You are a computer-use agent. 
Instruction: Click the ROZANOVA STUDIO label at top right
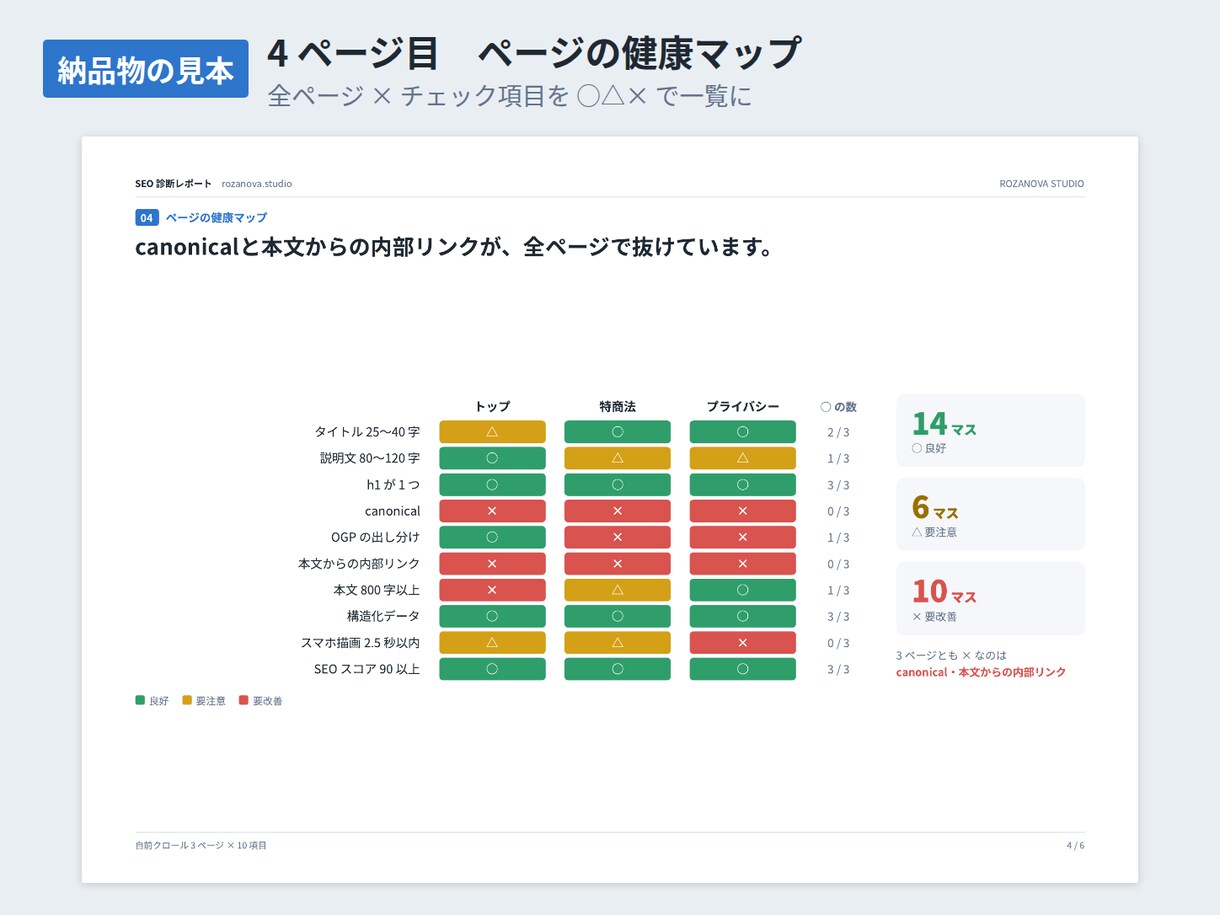1042,184
